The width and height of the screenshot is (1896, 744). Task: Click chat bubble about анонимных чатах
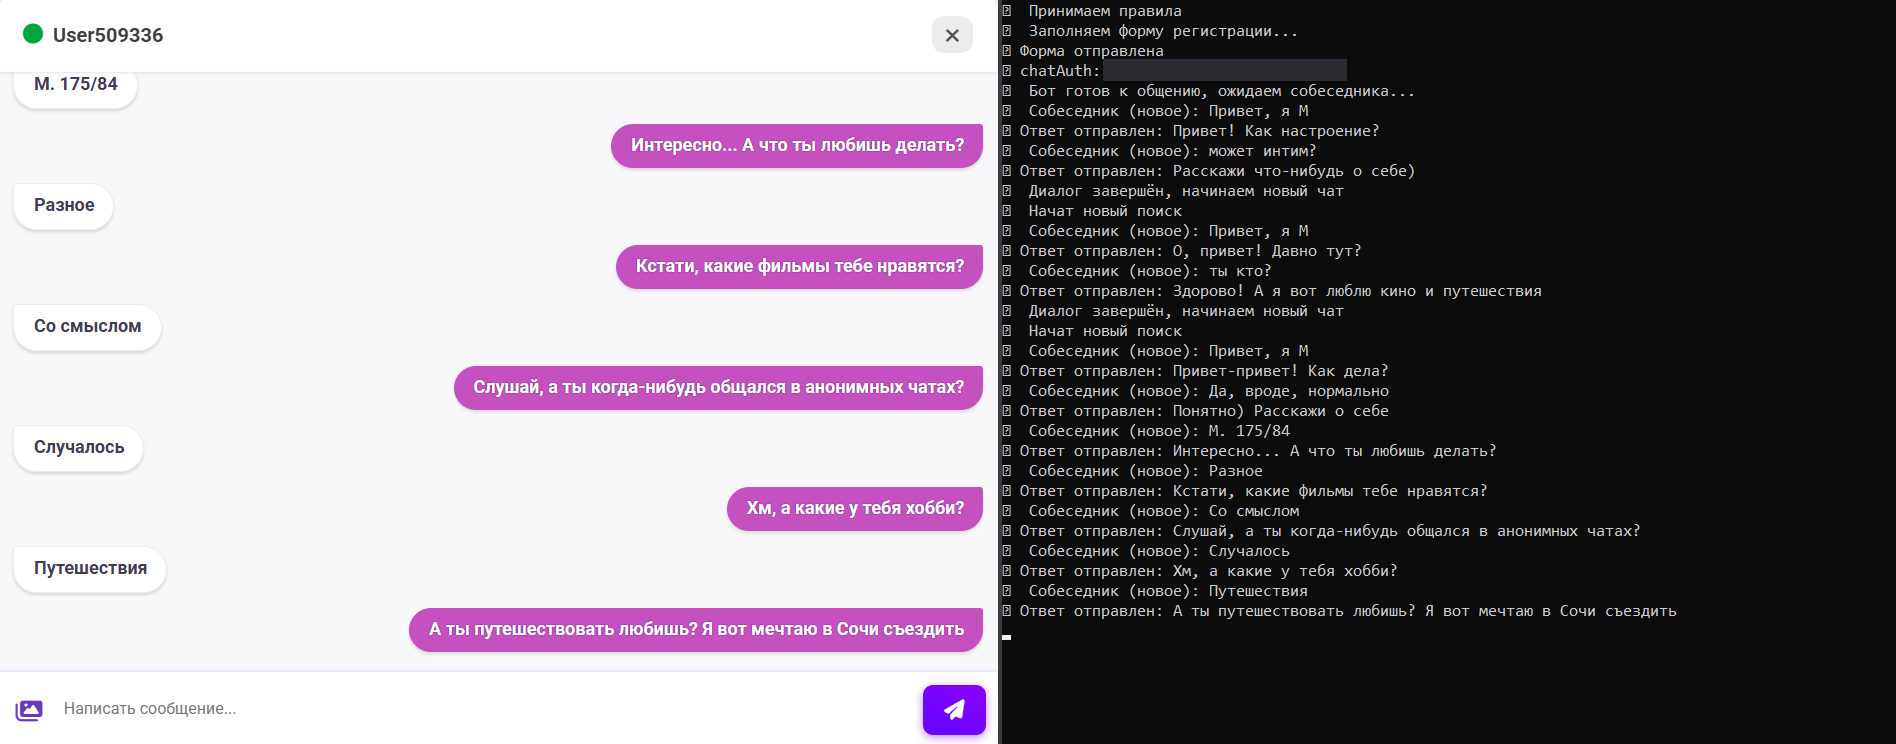pos(719,388)
